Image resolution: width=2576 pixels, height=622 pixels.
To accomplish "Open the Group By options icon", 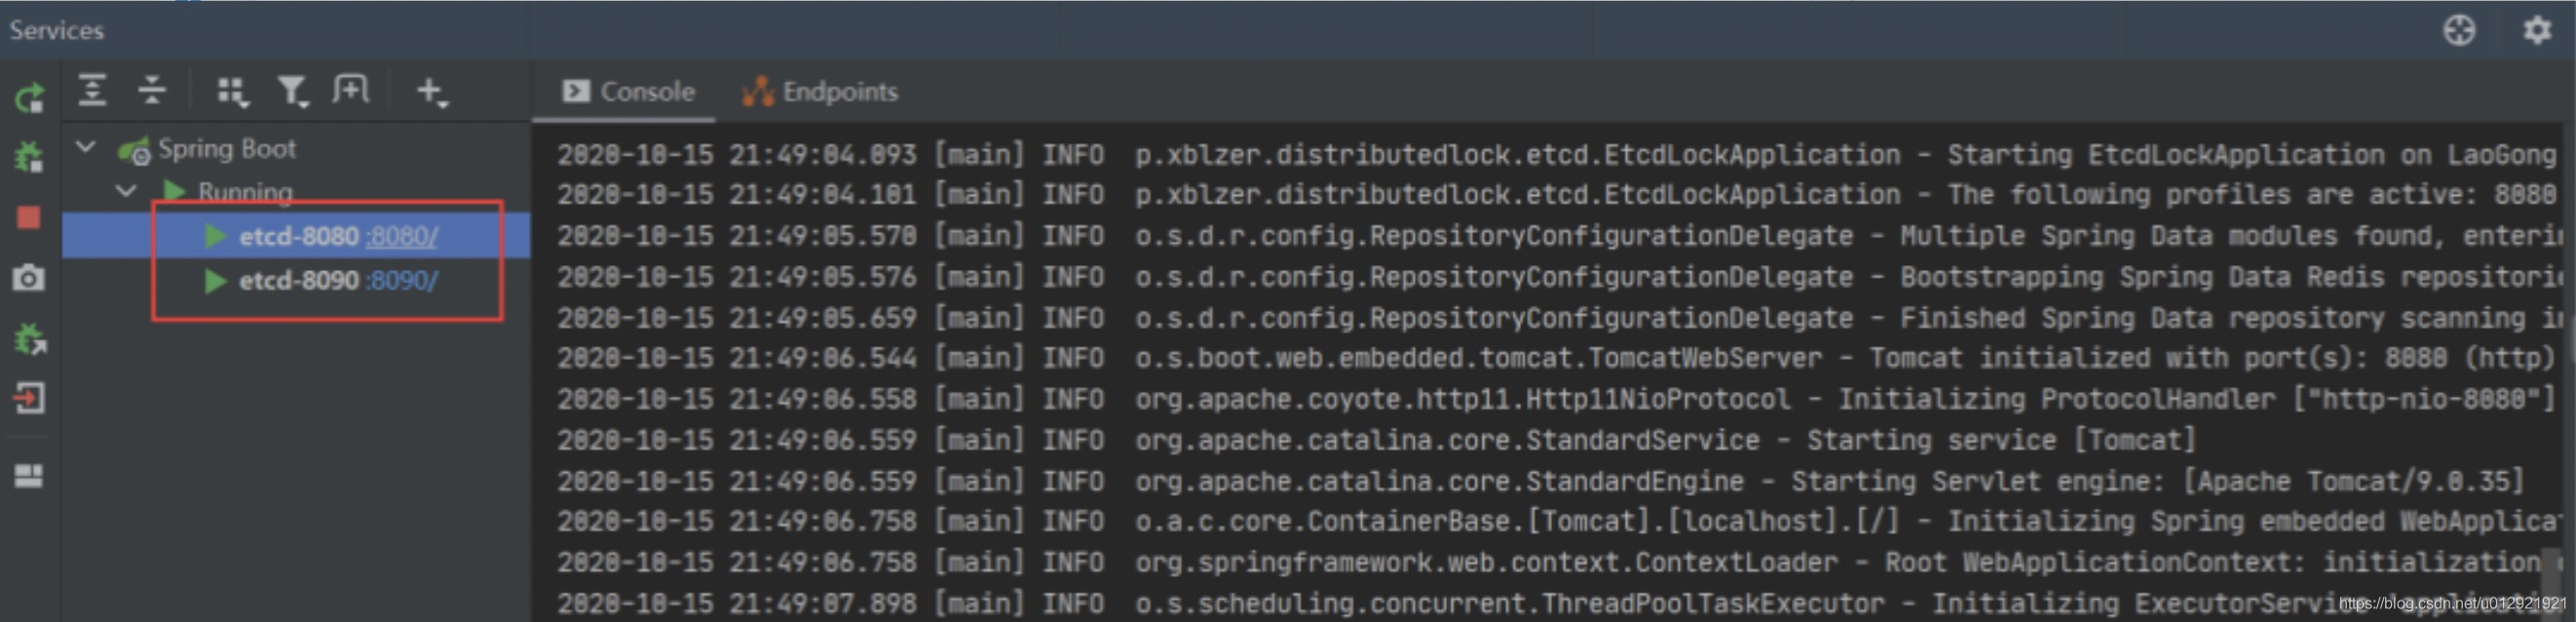I will click(231, 91).
